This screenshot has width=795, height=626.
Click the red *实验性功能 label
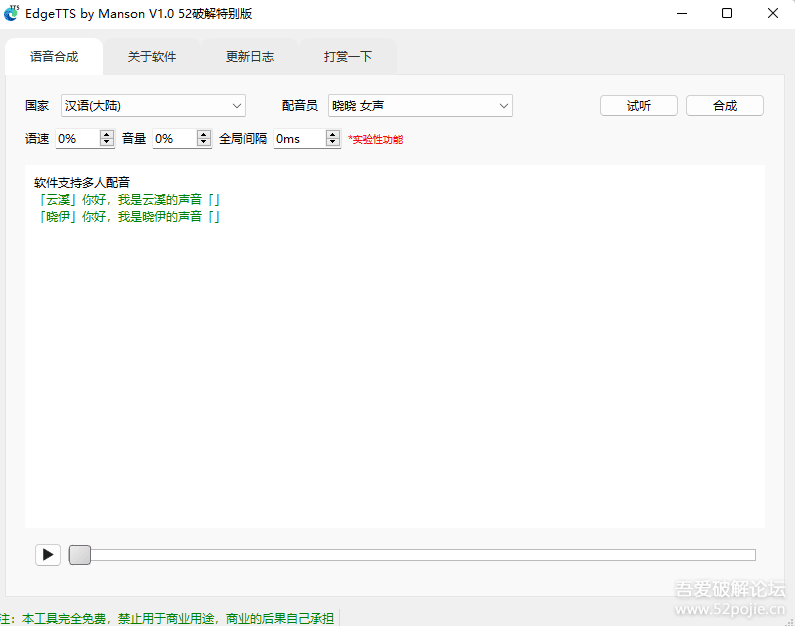(376, 139)
